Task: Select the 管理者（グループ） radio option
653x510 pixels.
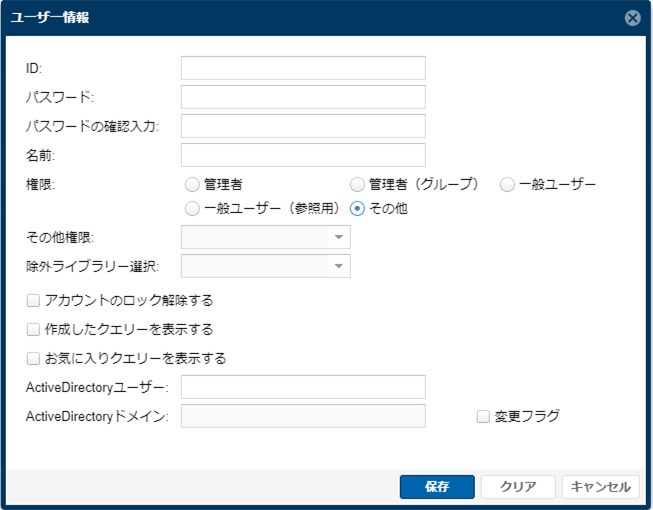Action: click(x=357, y=184)
